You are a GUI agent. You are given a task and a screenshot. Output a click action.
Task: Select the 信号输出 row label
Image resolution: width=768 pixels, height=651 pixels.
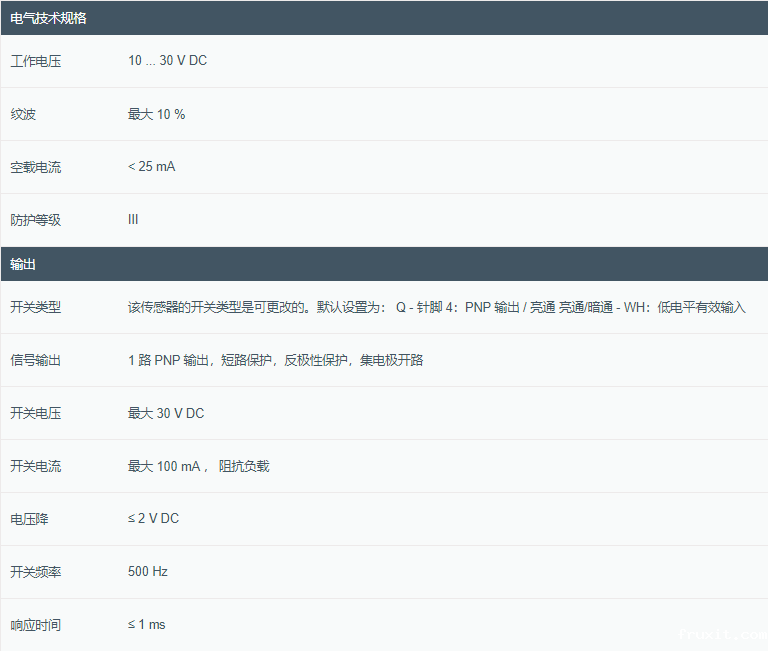click(x=36, y=360)
